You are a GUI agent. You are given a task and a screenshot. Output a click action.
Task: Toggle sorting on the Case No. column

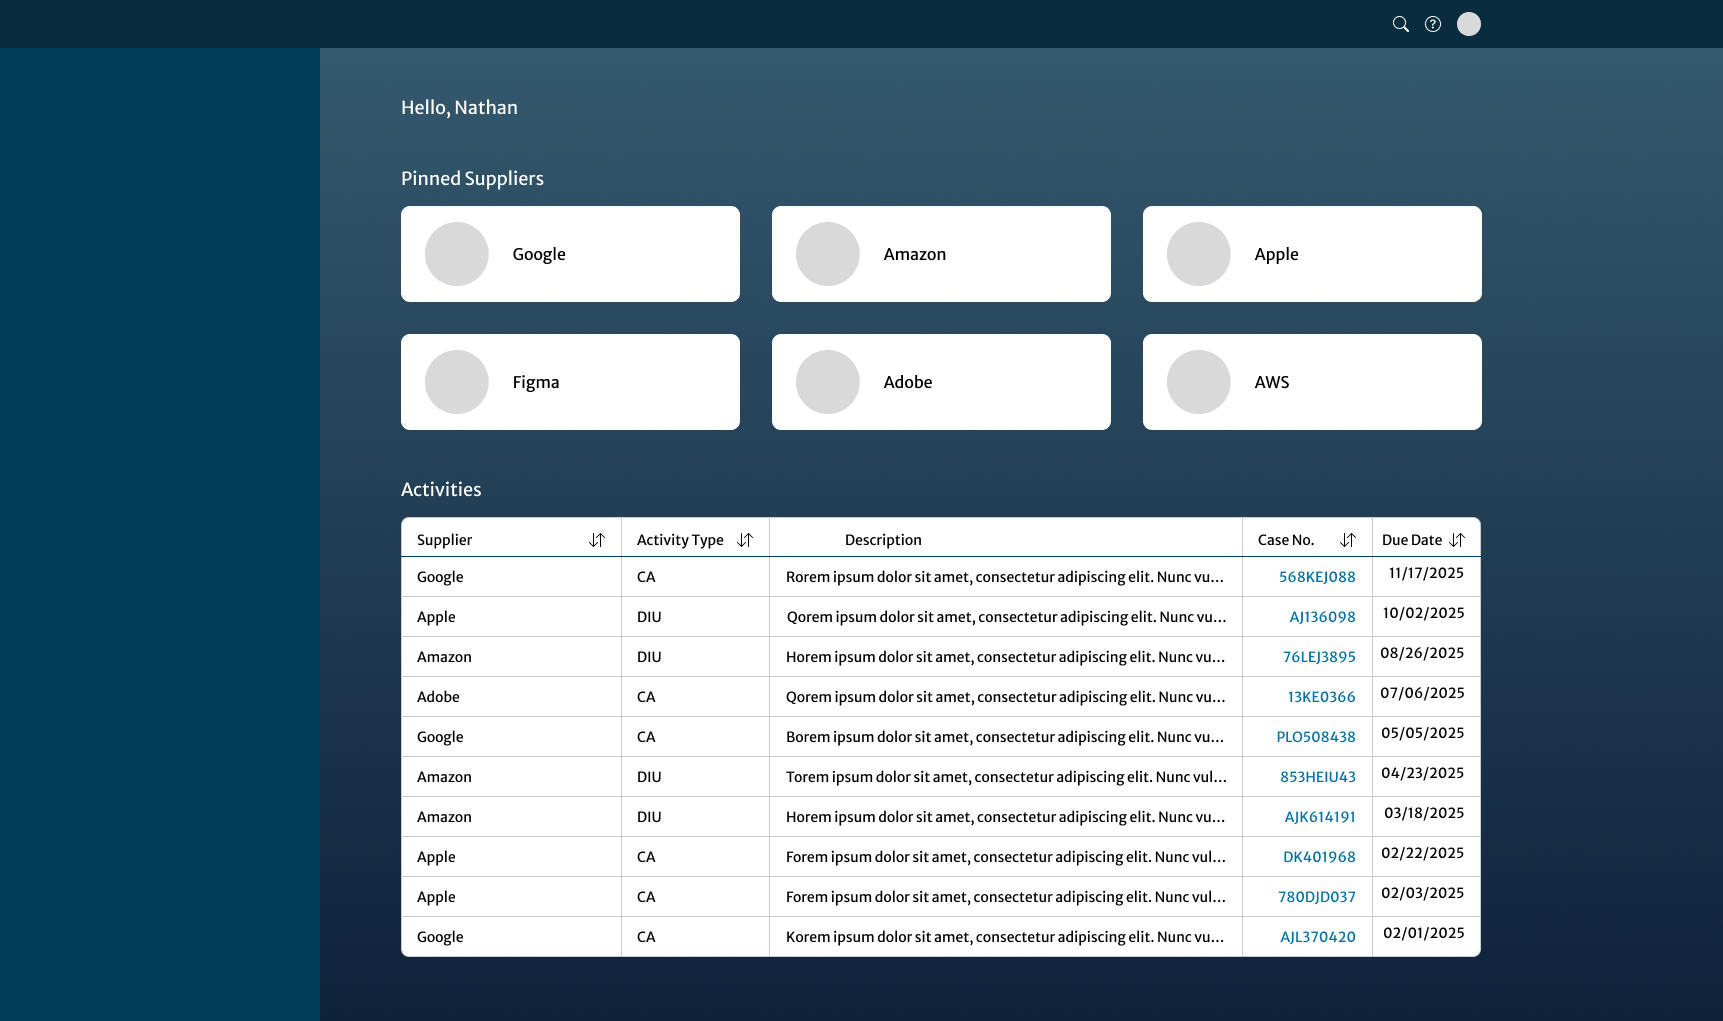[1347, 538]
